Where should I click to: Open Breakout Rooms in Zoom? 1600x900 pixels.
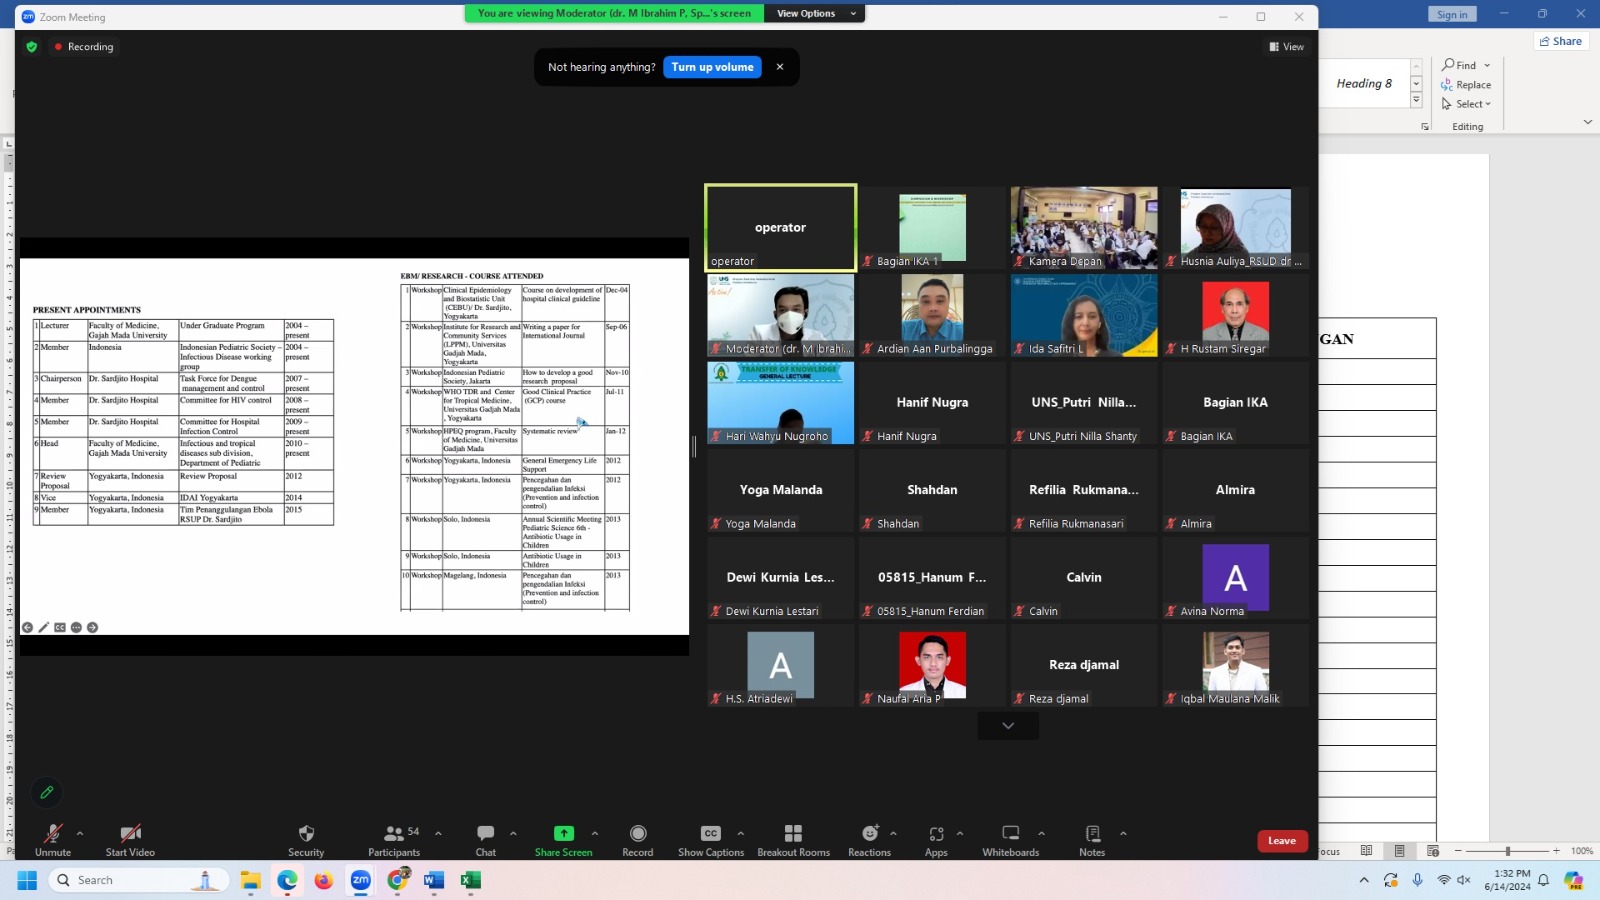[794, 839]
